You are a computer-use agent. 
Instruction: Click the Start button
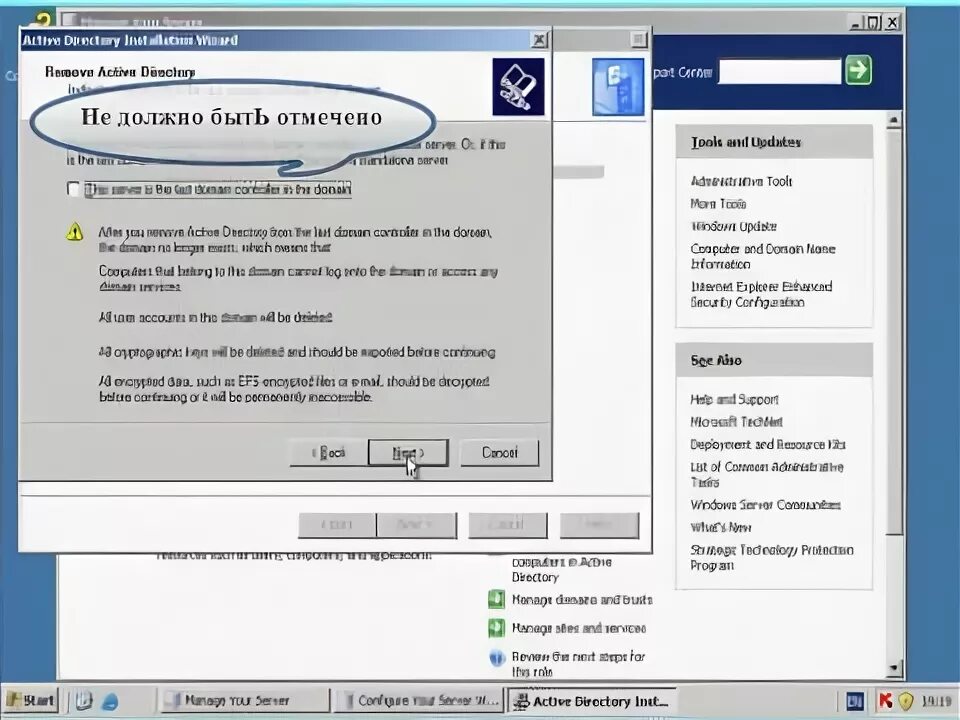pyautogui.click(x=31, y=700)
